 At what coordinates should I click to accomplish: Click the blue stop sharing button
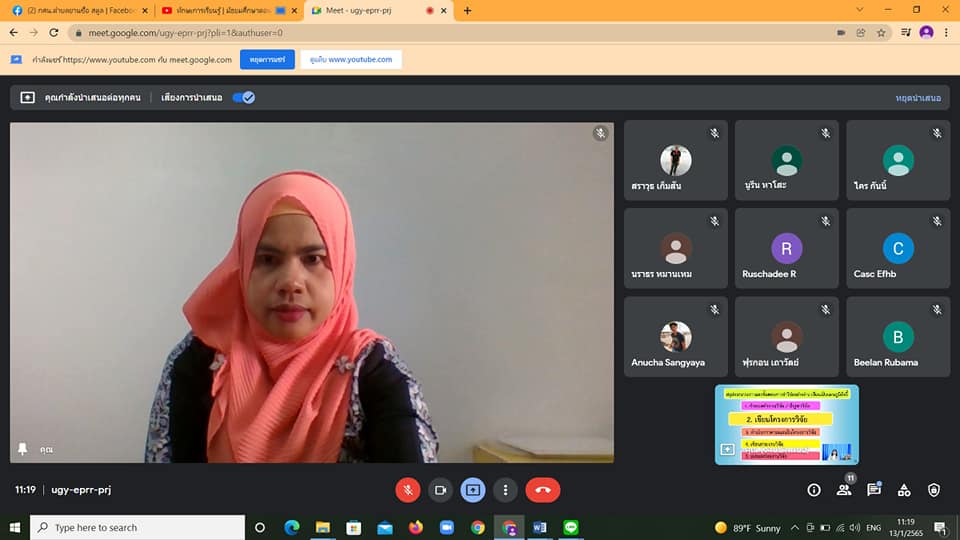(260, 60)
